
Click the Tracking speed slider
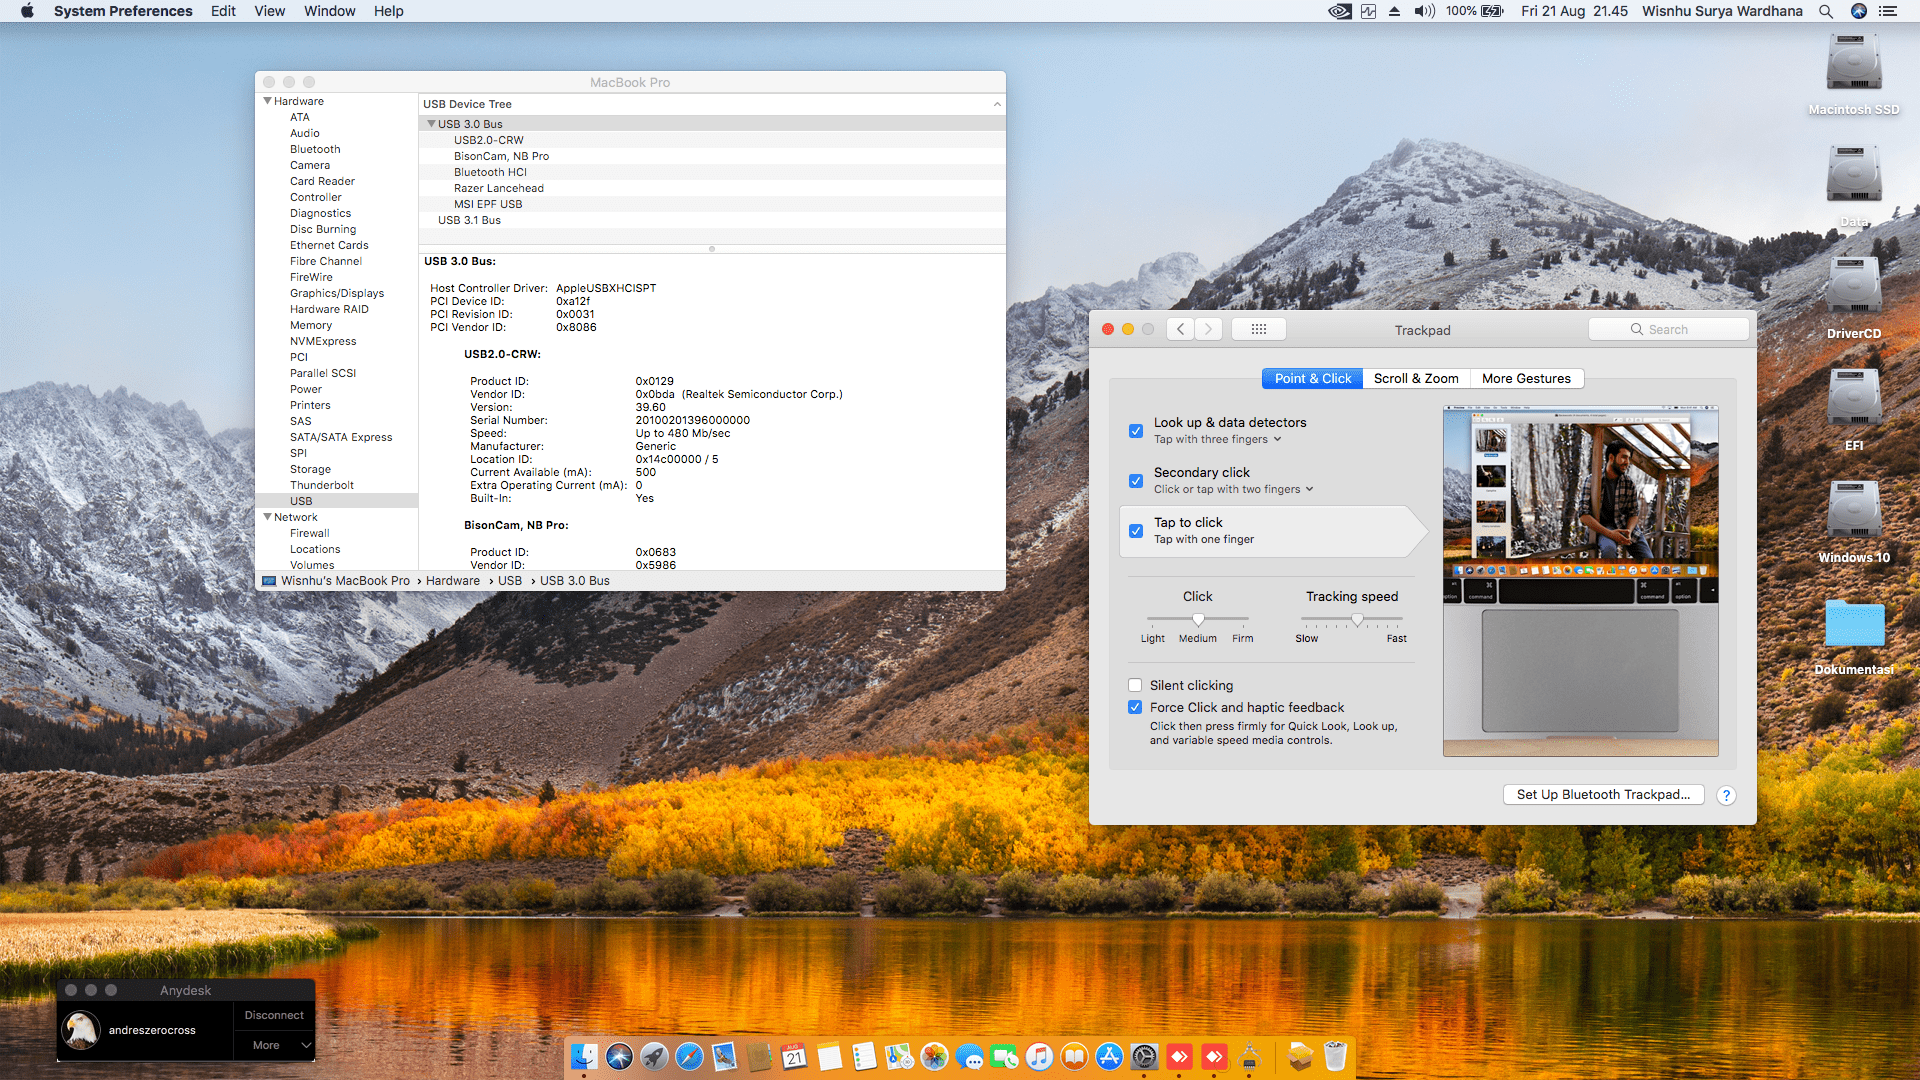tap(1357, 619)
